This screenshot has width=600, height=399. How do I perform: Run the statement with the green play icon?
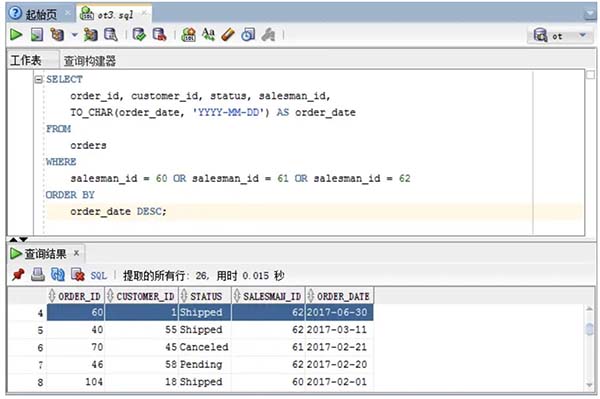pyautogui.click(x=16, y=35)
